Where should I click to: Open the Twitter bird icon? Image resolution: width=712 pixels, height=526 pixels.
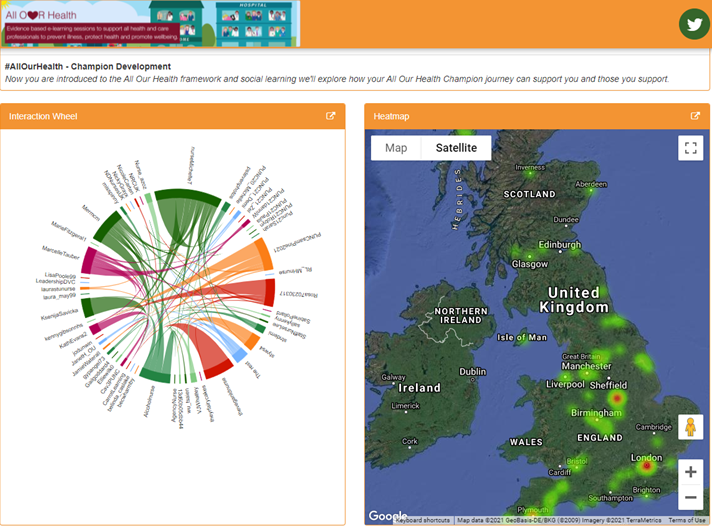click(x=694, y=24)
